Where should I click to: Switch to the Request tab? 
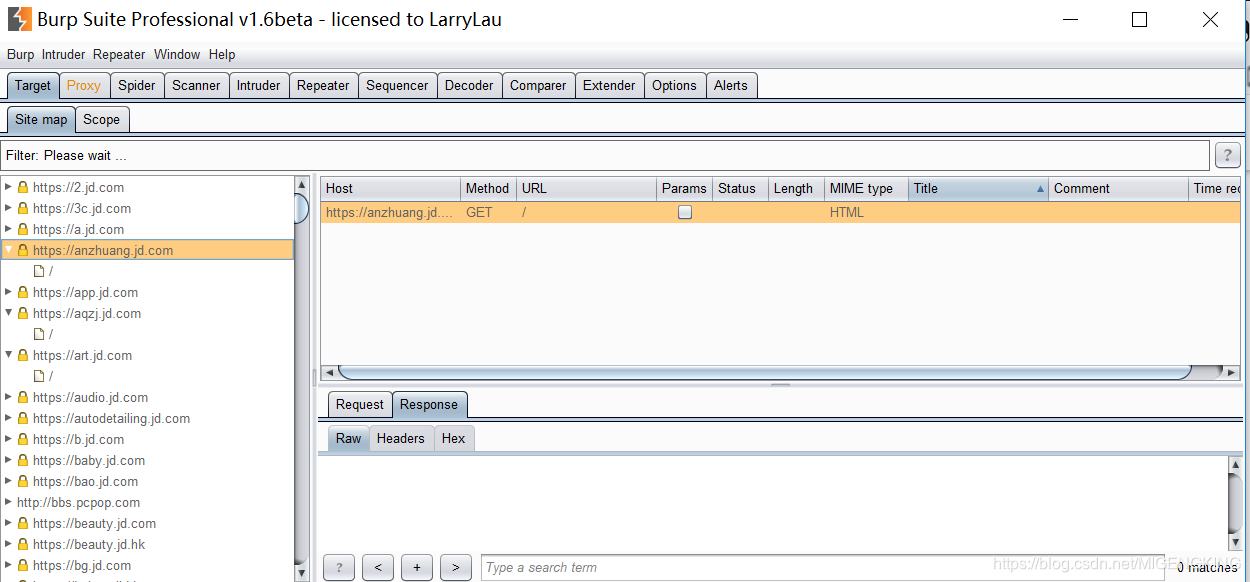pos(360,404)
